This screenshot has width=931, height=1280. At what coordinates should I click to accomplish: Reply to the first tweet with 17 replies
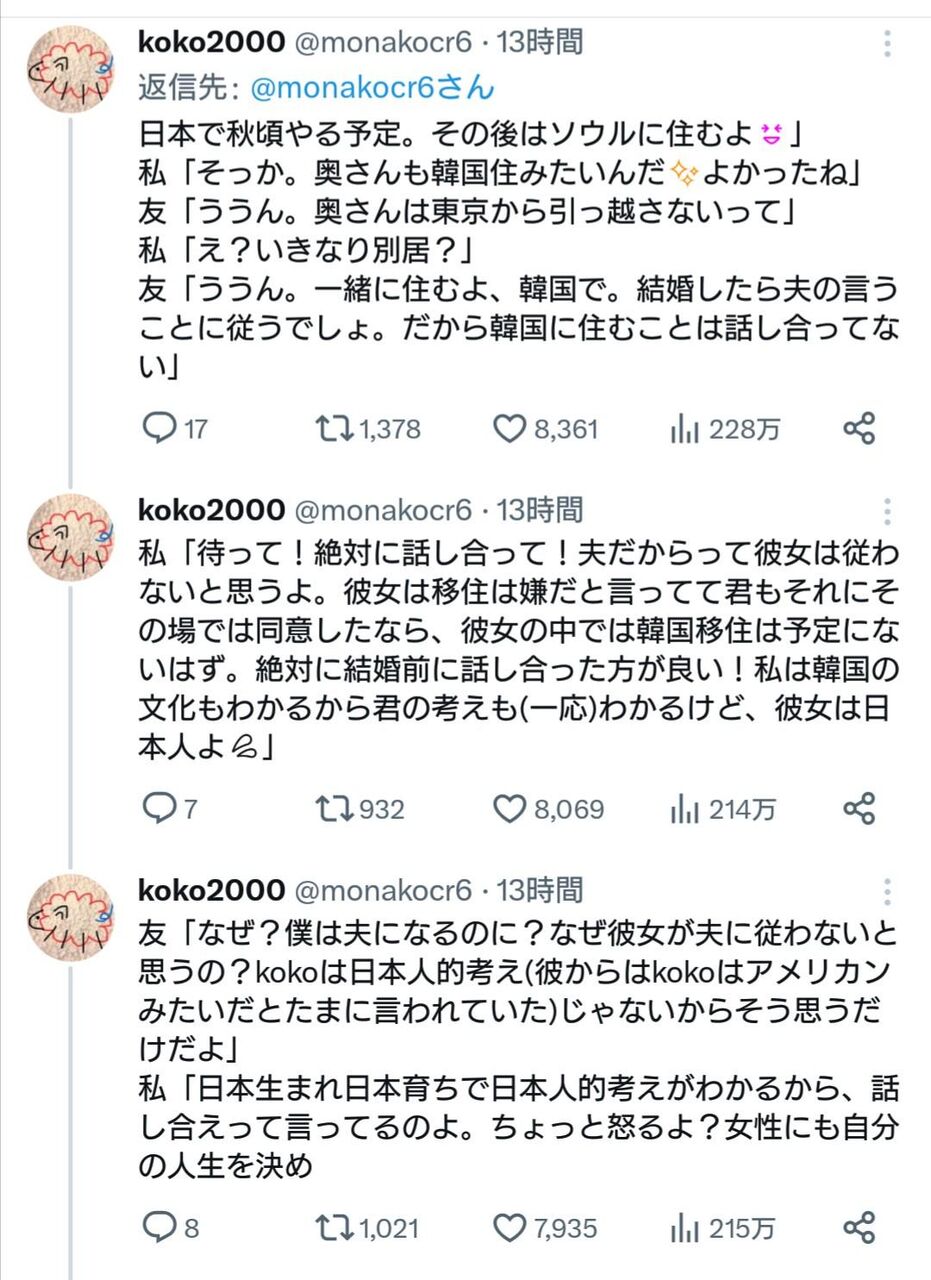point(159,429)
